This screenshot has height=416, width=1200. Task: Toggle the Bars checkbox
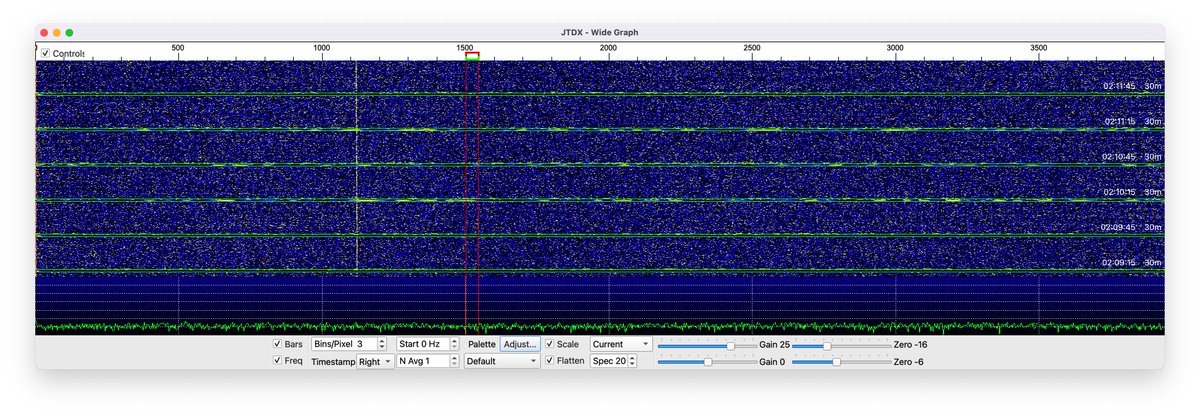277,344
